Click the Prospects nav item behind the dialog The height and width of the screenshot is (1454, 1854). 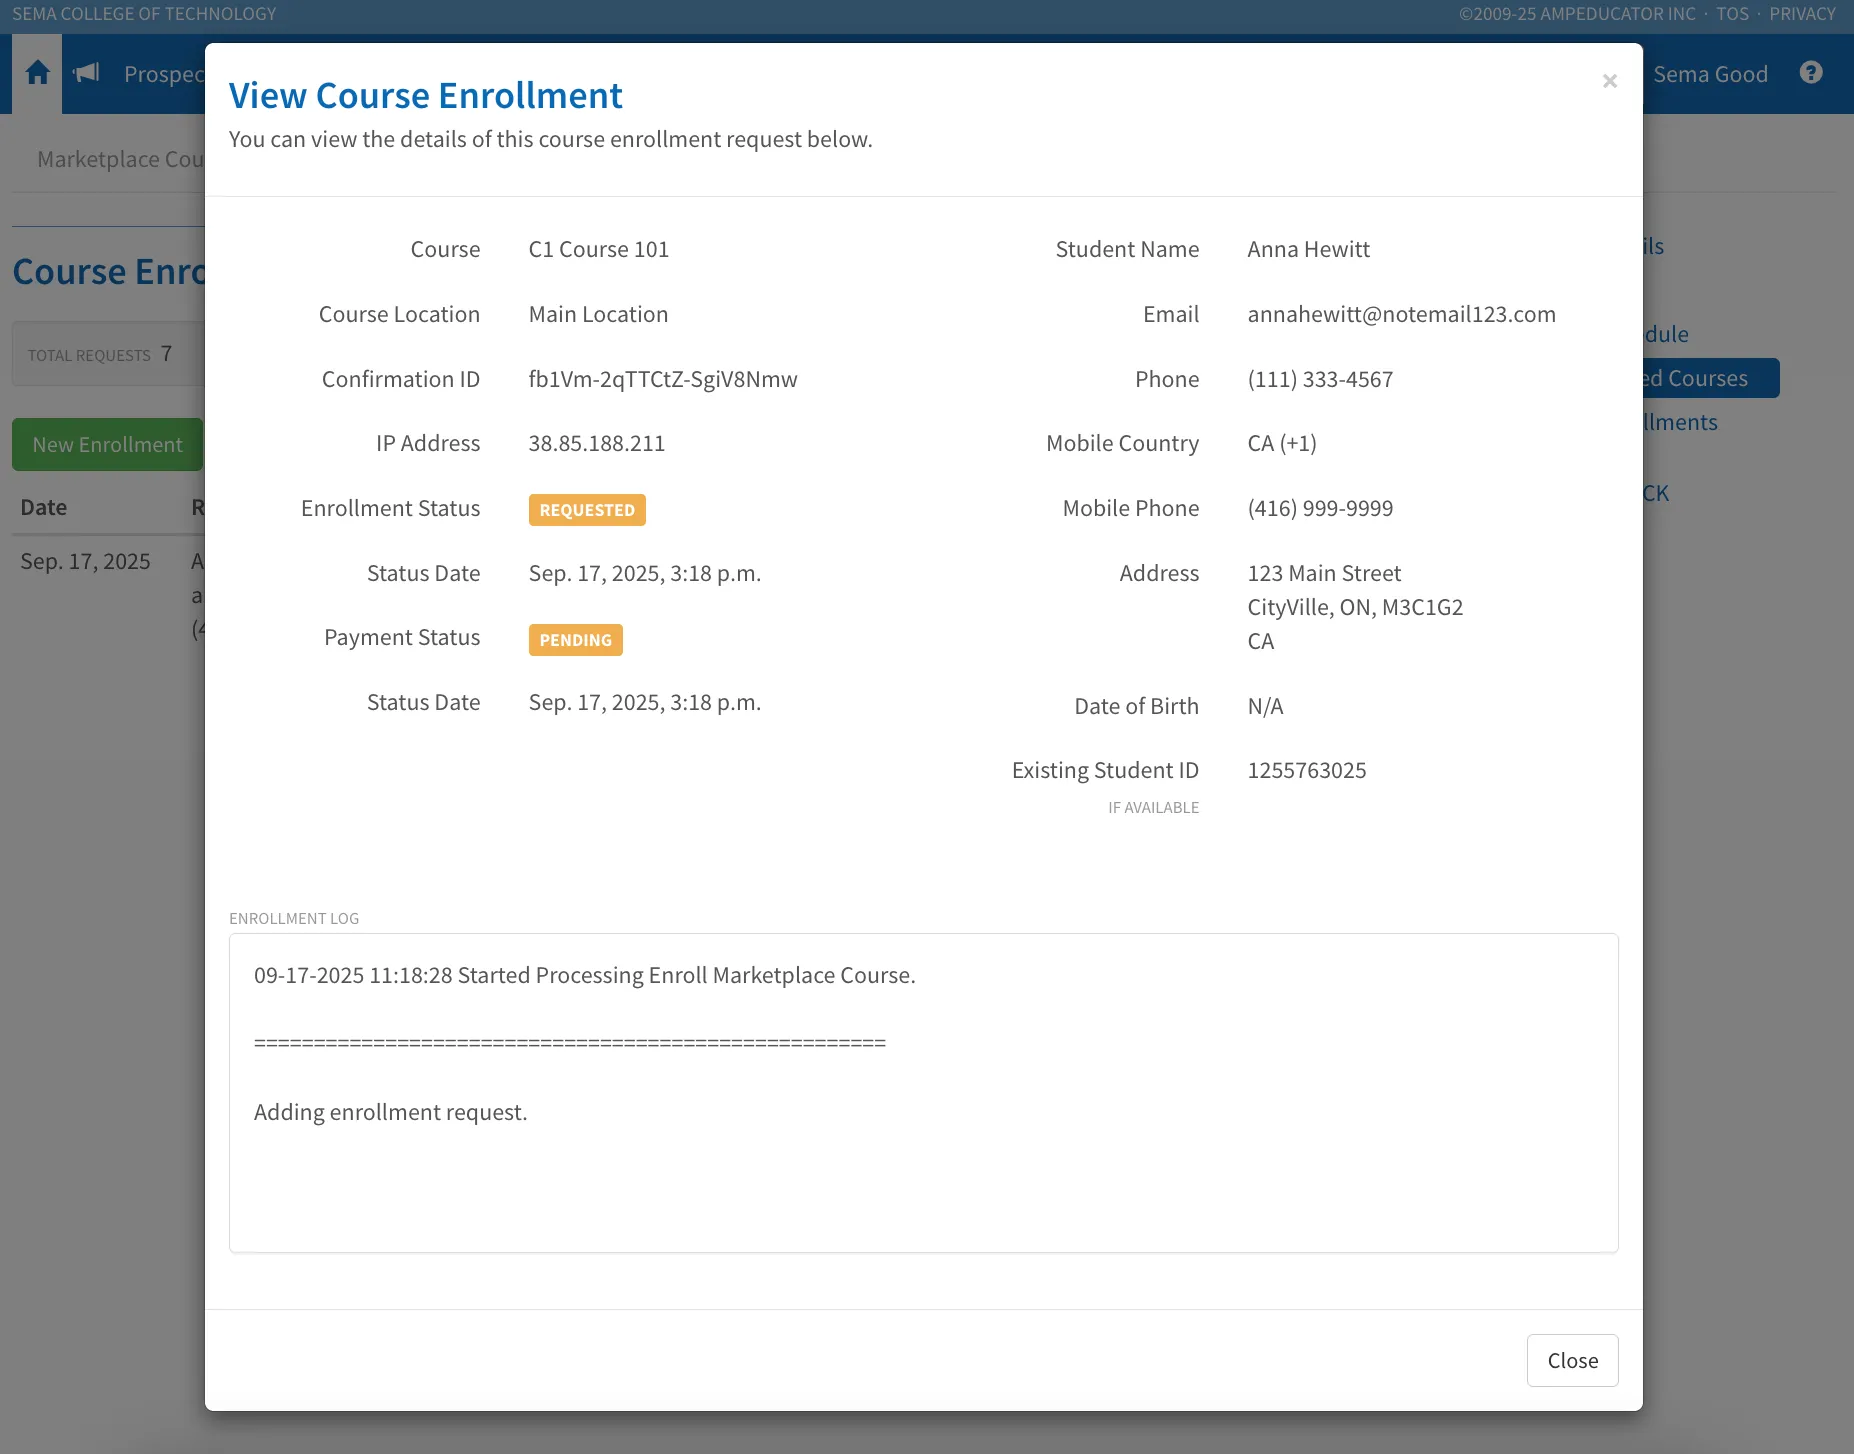[x=164, y=74]
